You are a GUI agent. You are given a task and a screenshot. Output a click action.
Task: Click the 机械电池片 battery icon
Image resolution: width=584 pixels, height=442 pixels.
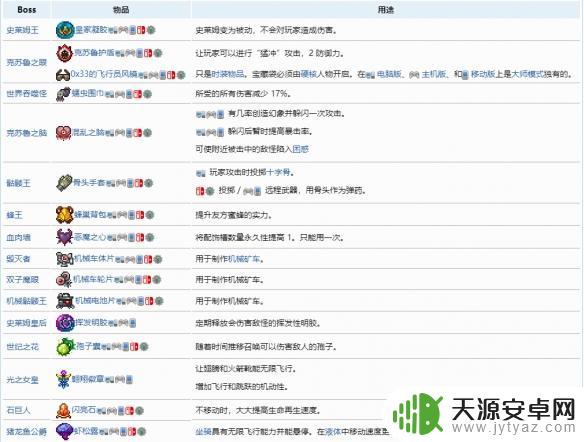(65, 301)
